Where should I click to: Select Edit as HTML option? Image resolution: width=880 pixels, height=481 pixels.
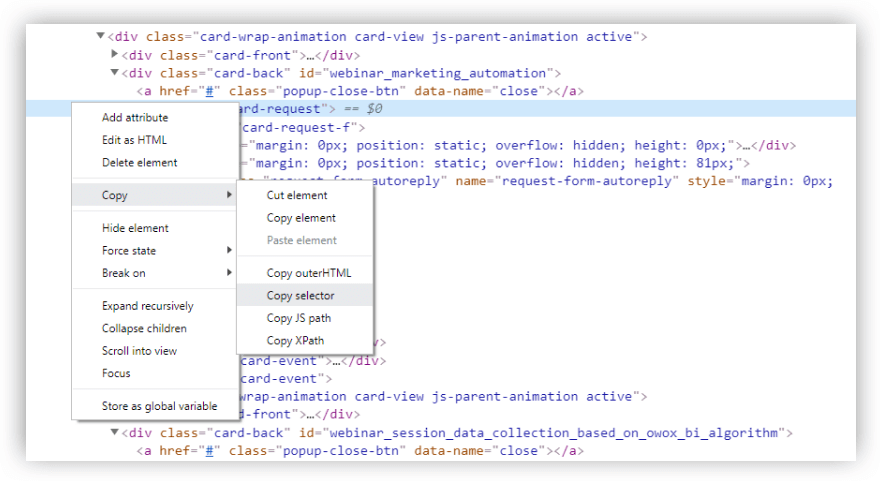coord(134,140)
